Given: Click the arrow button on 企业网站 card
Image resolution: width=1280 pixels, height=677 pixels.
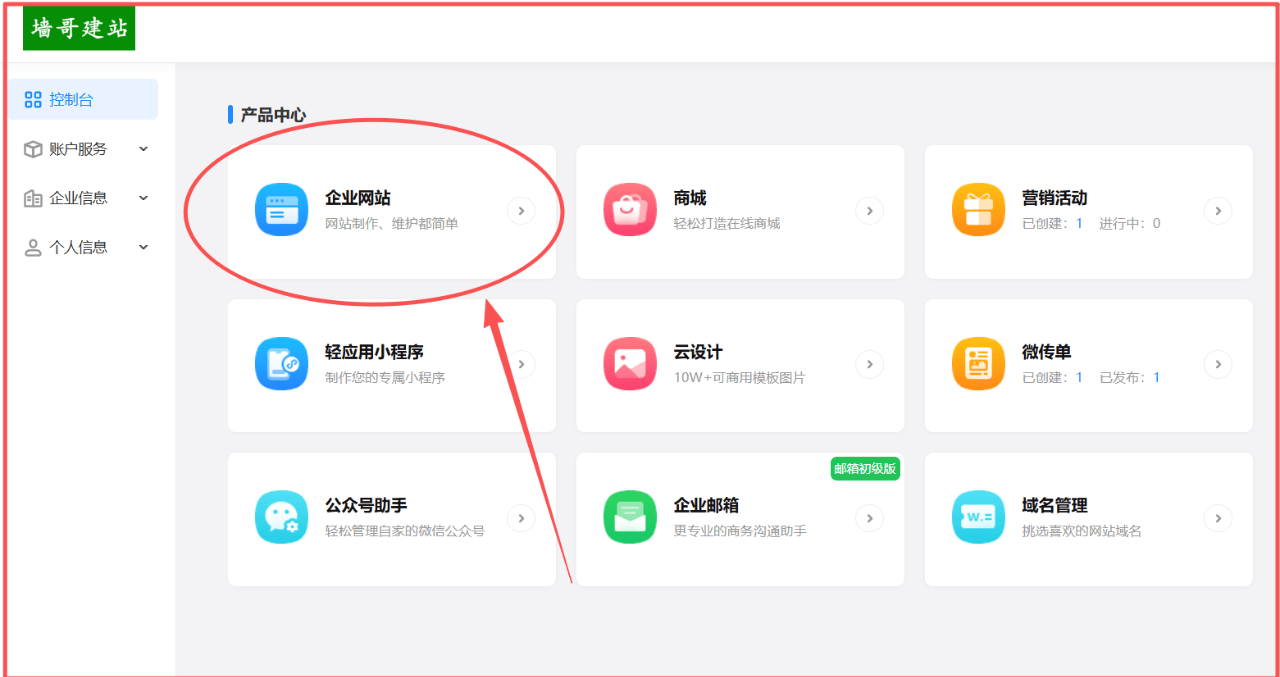Looking at the screenshot, I should [x=521, y=211].
